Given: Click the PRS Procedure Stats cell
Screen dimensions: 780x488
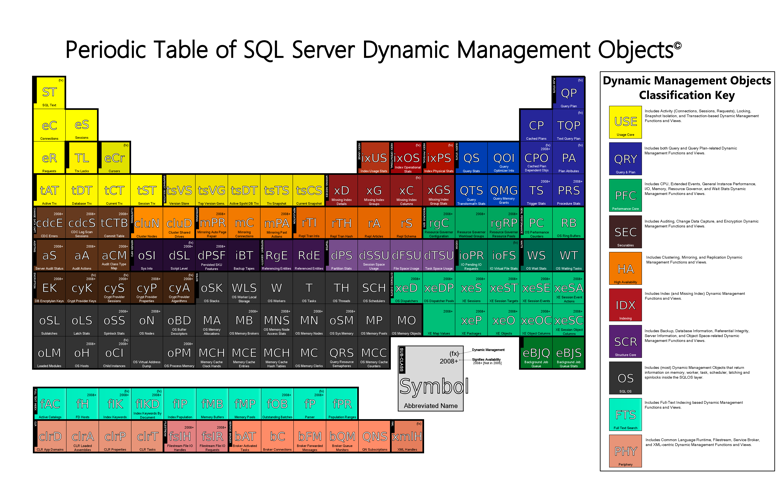Looking at the screenshot, I should pos(569,191).
